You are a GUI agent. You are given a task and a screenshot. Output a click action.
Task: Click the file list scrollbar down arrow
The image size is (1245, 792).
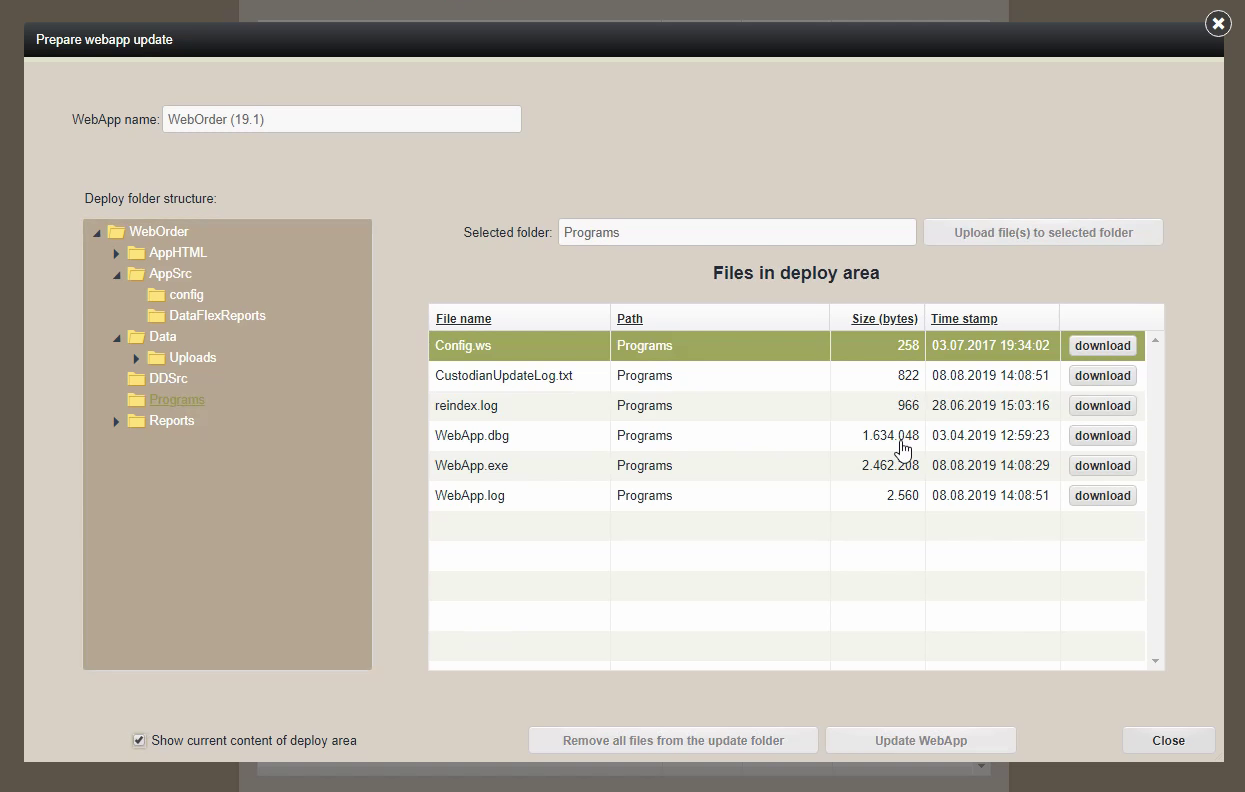[1155, 661]
